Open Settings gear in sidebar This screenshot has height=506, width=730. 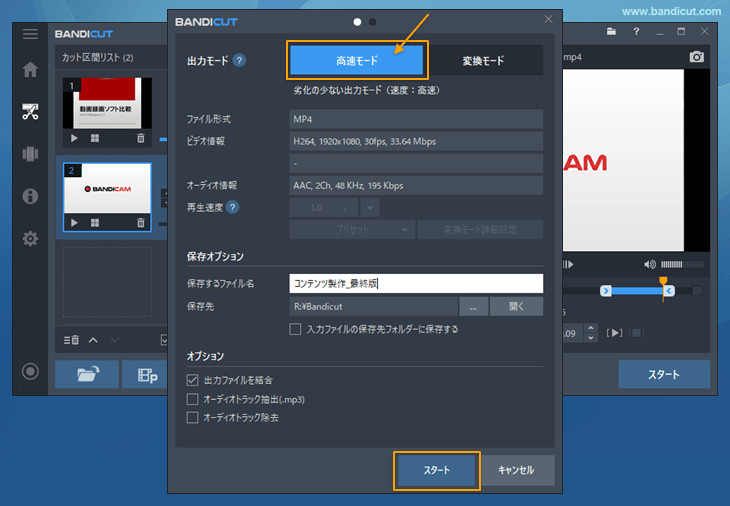[x=30, y=239]
